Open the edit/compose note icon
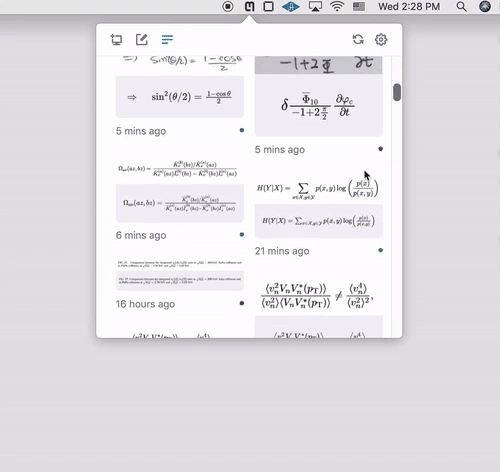Screen dimensions: 500x472 (x=142, y=39)
